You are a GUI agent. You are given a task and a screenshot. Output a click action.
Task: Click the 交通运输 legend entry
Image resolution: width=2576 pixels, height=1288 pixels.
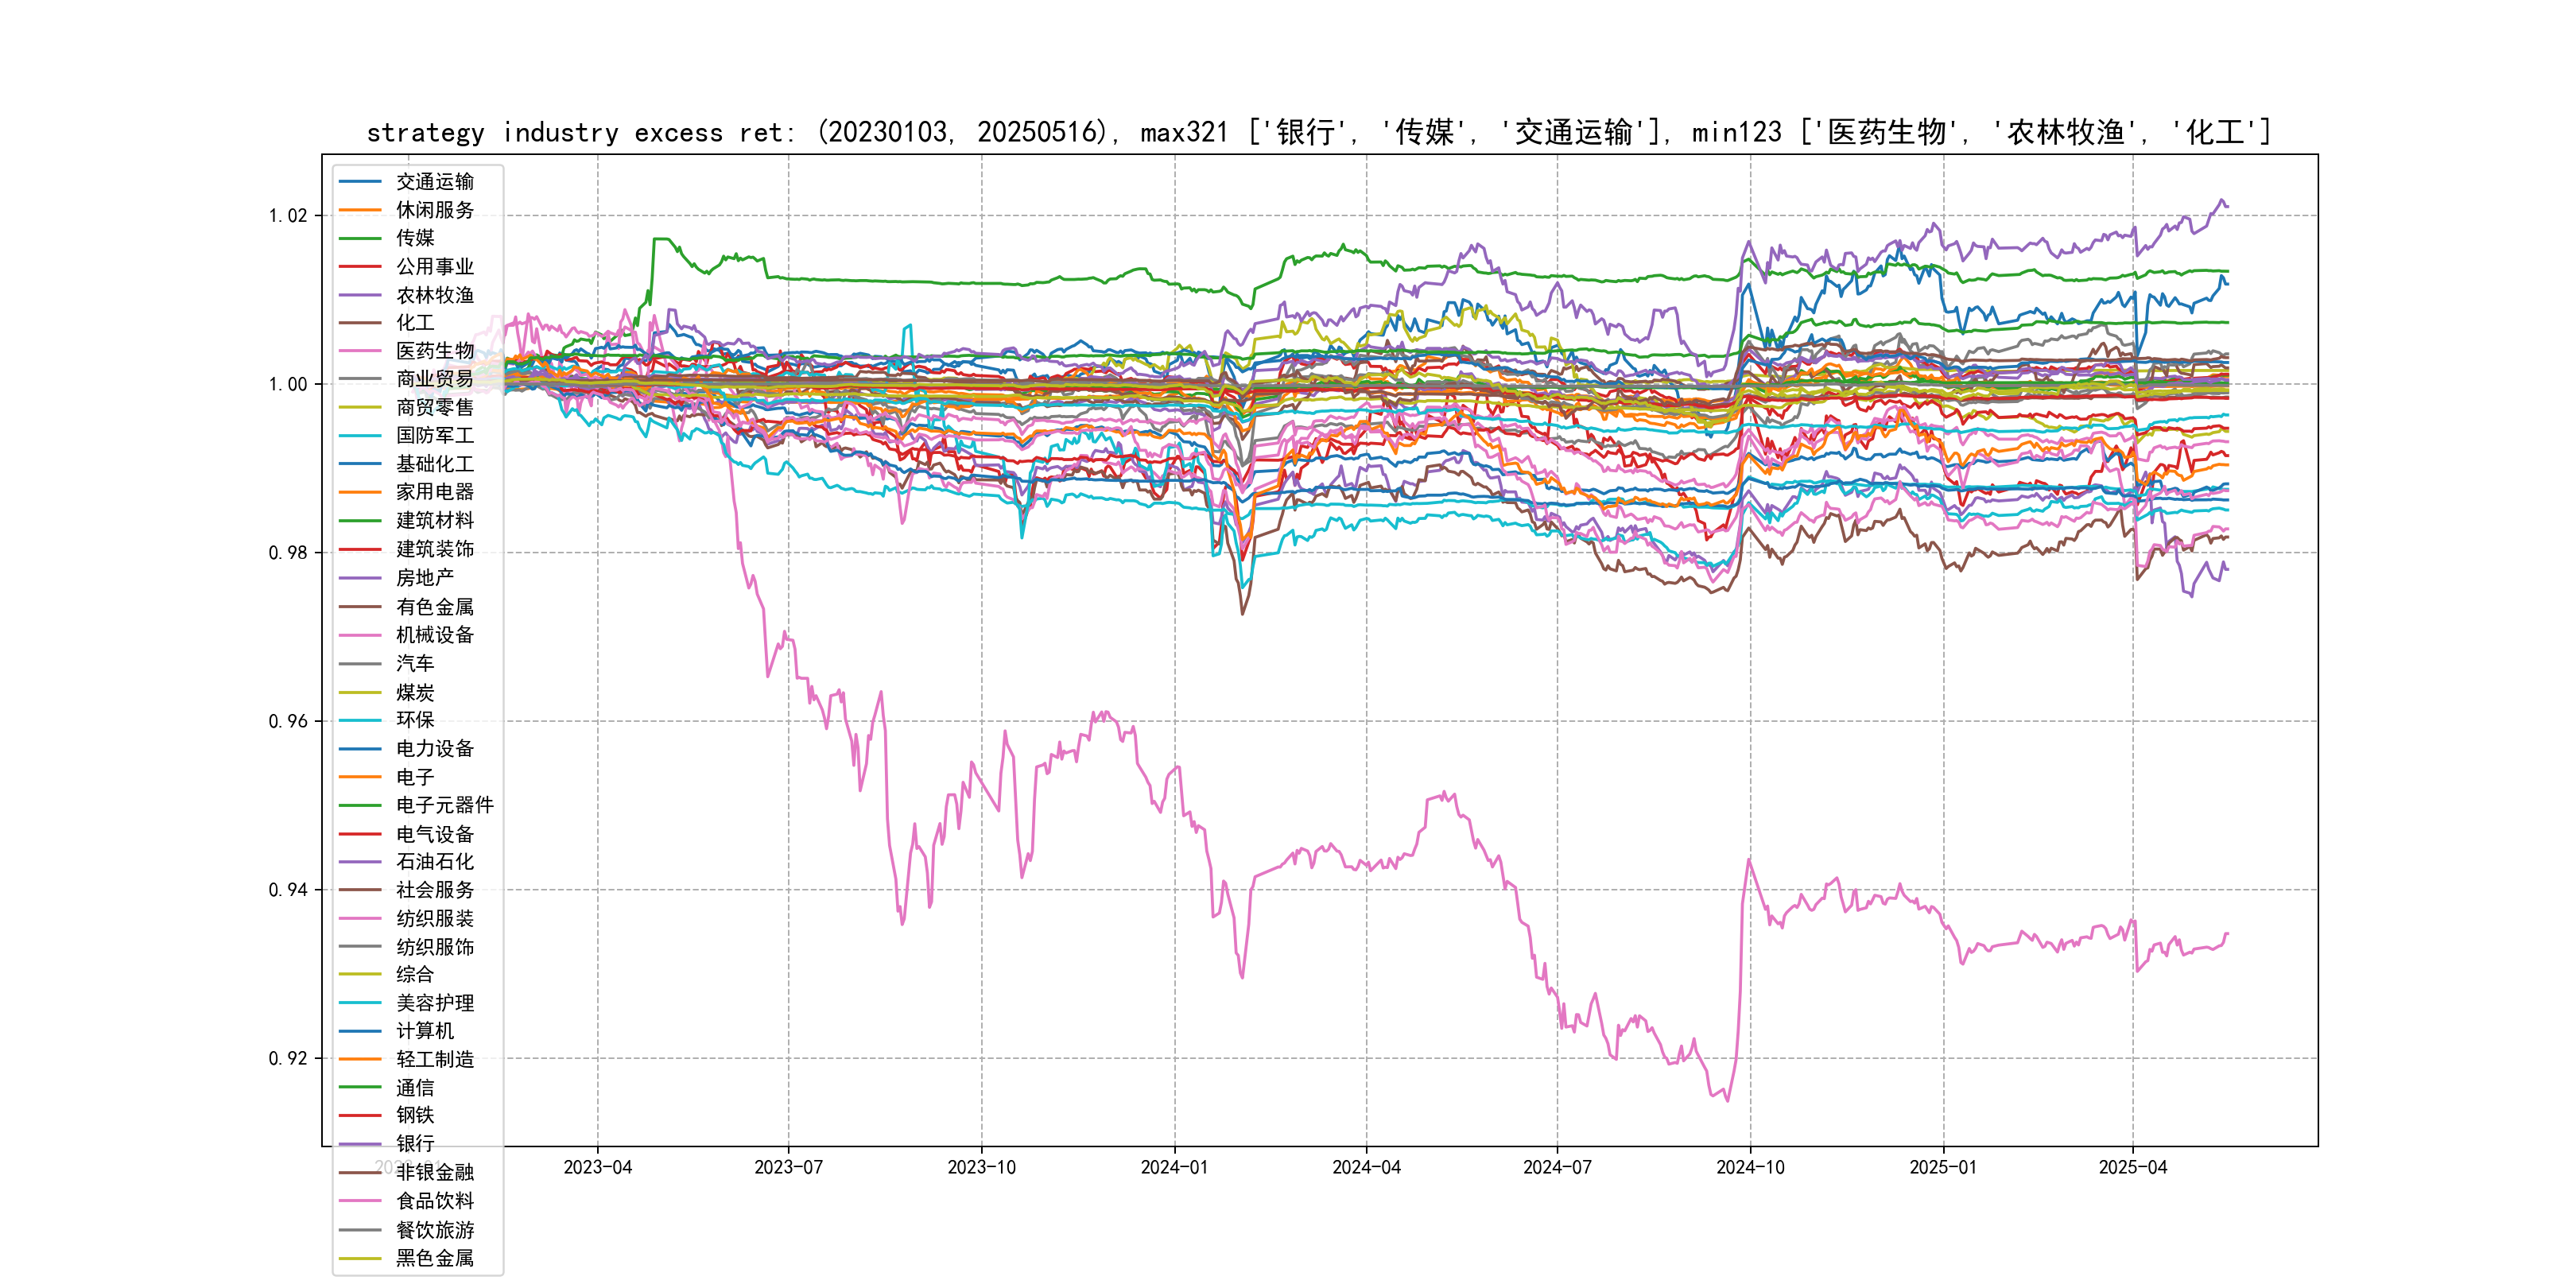click(x=434, y=182)
